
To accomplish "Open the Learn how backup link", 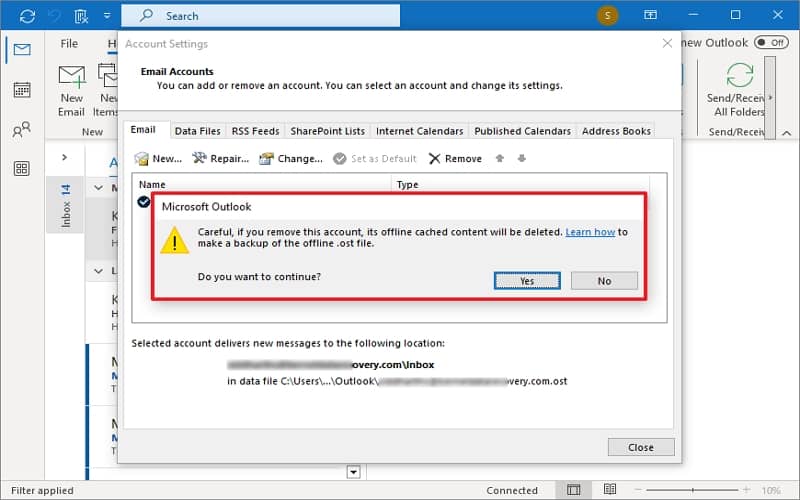I will [590, 232].
